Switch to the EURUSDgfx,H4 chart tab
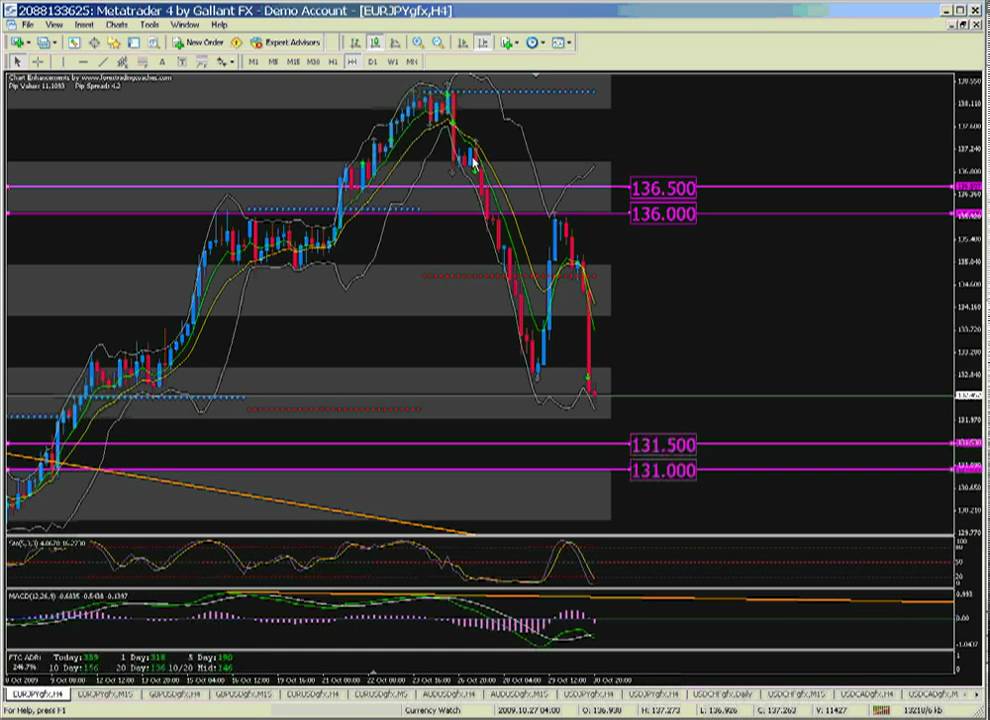The image size is (990, 720). [313, 694]
